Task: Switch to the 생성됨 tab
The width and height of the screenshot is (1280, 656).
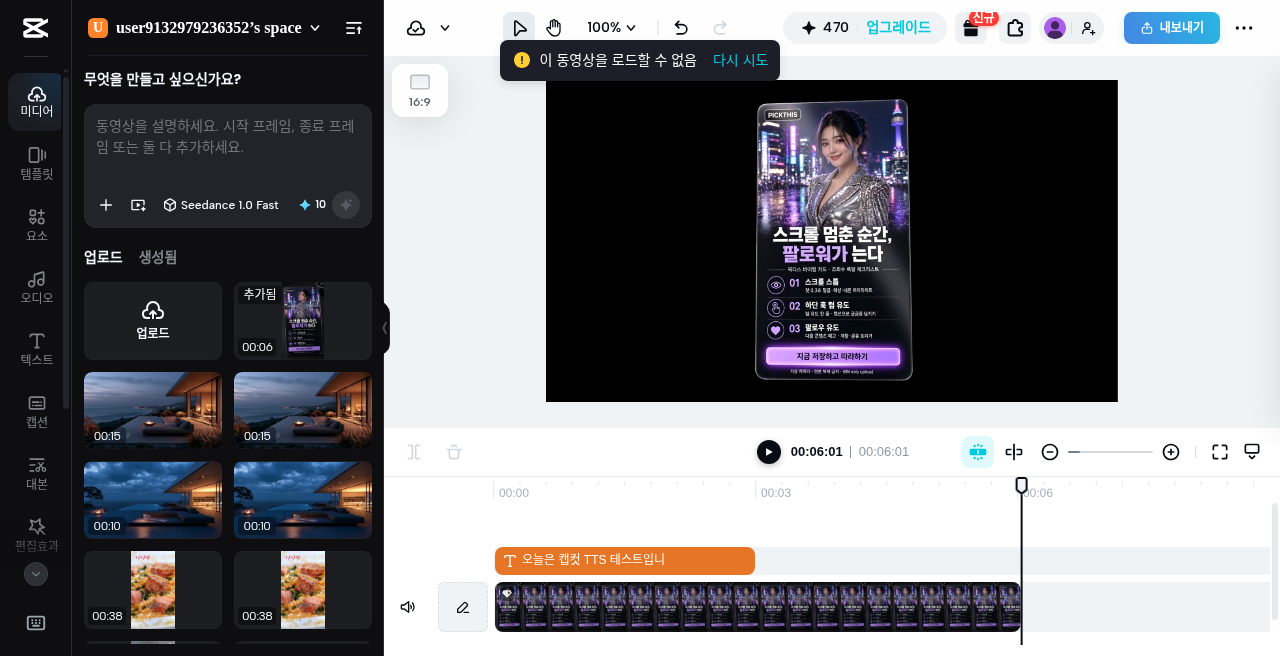Action: point(158,257)
